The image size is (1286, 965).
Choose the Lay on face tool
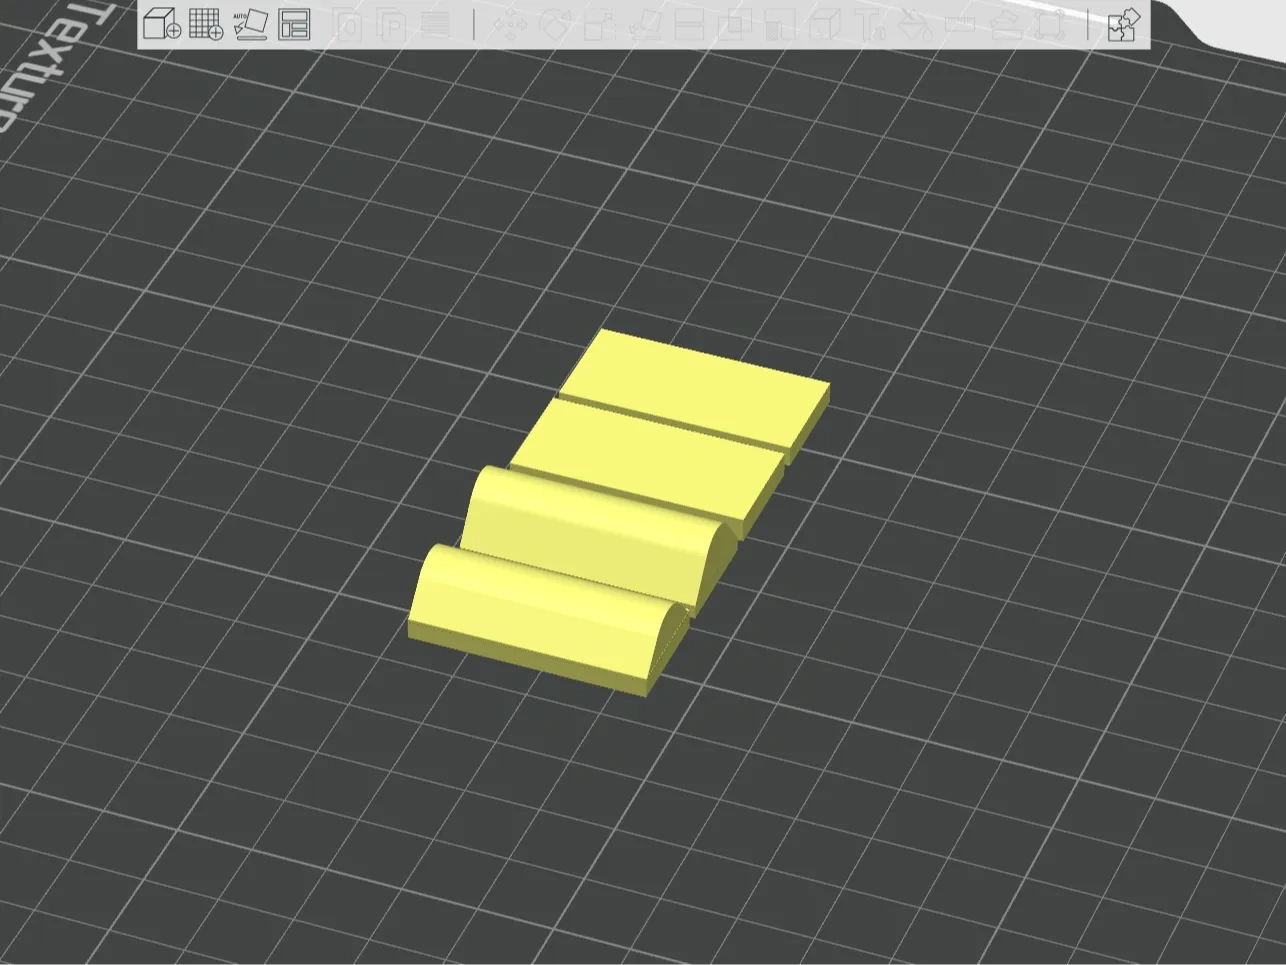tap(645, 24)
